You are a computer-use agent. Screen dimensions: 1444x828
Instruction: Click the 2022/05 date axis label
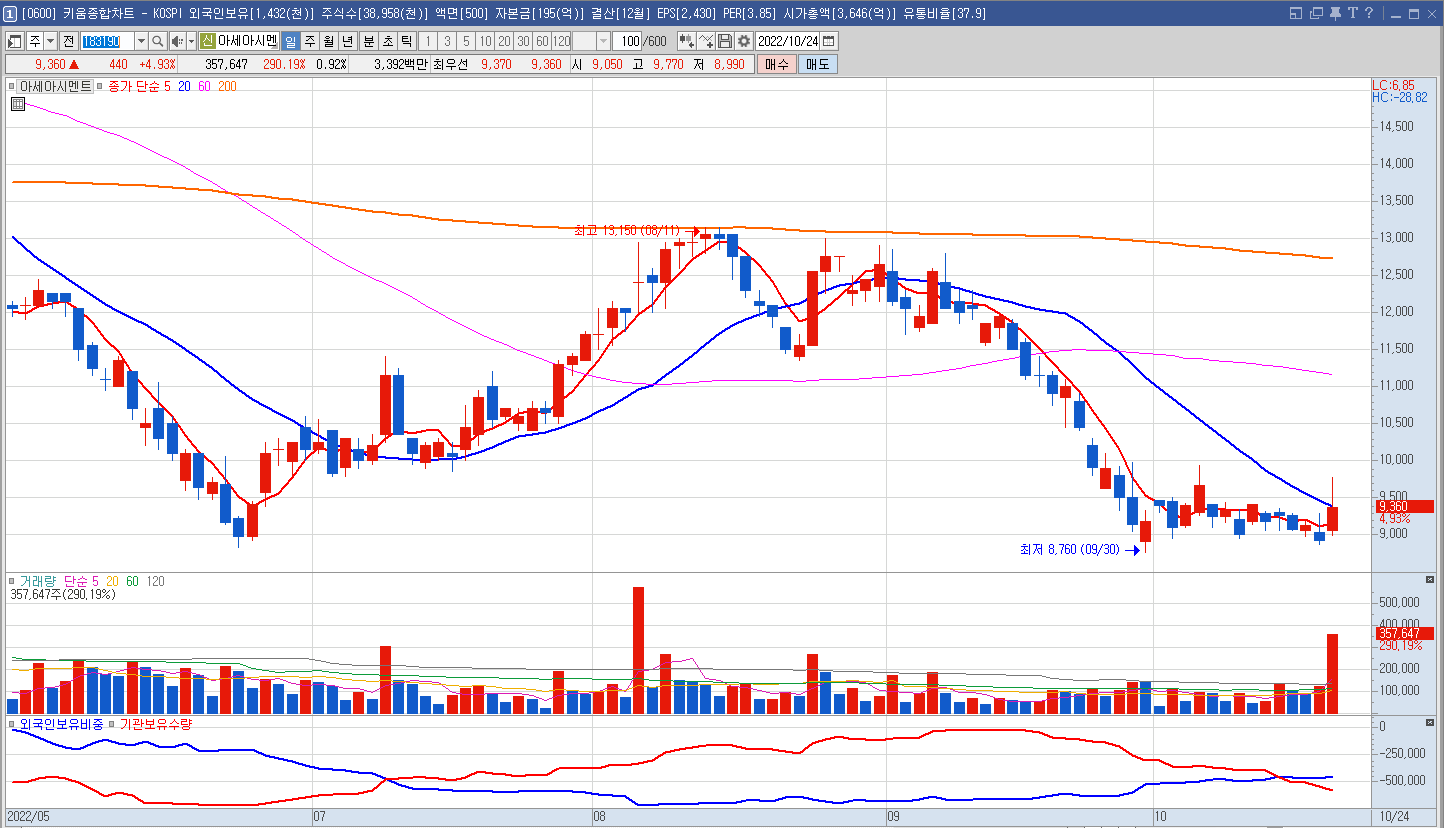(x=28, y=816)
